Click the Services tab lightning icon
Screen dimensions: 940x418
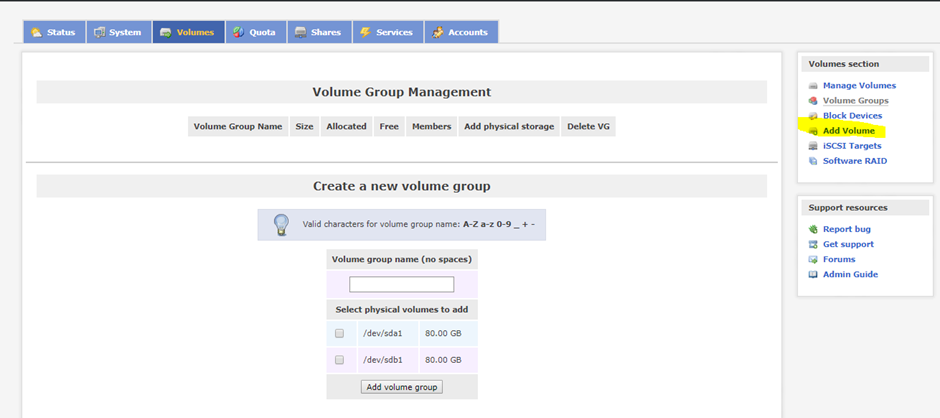(364, 32)
